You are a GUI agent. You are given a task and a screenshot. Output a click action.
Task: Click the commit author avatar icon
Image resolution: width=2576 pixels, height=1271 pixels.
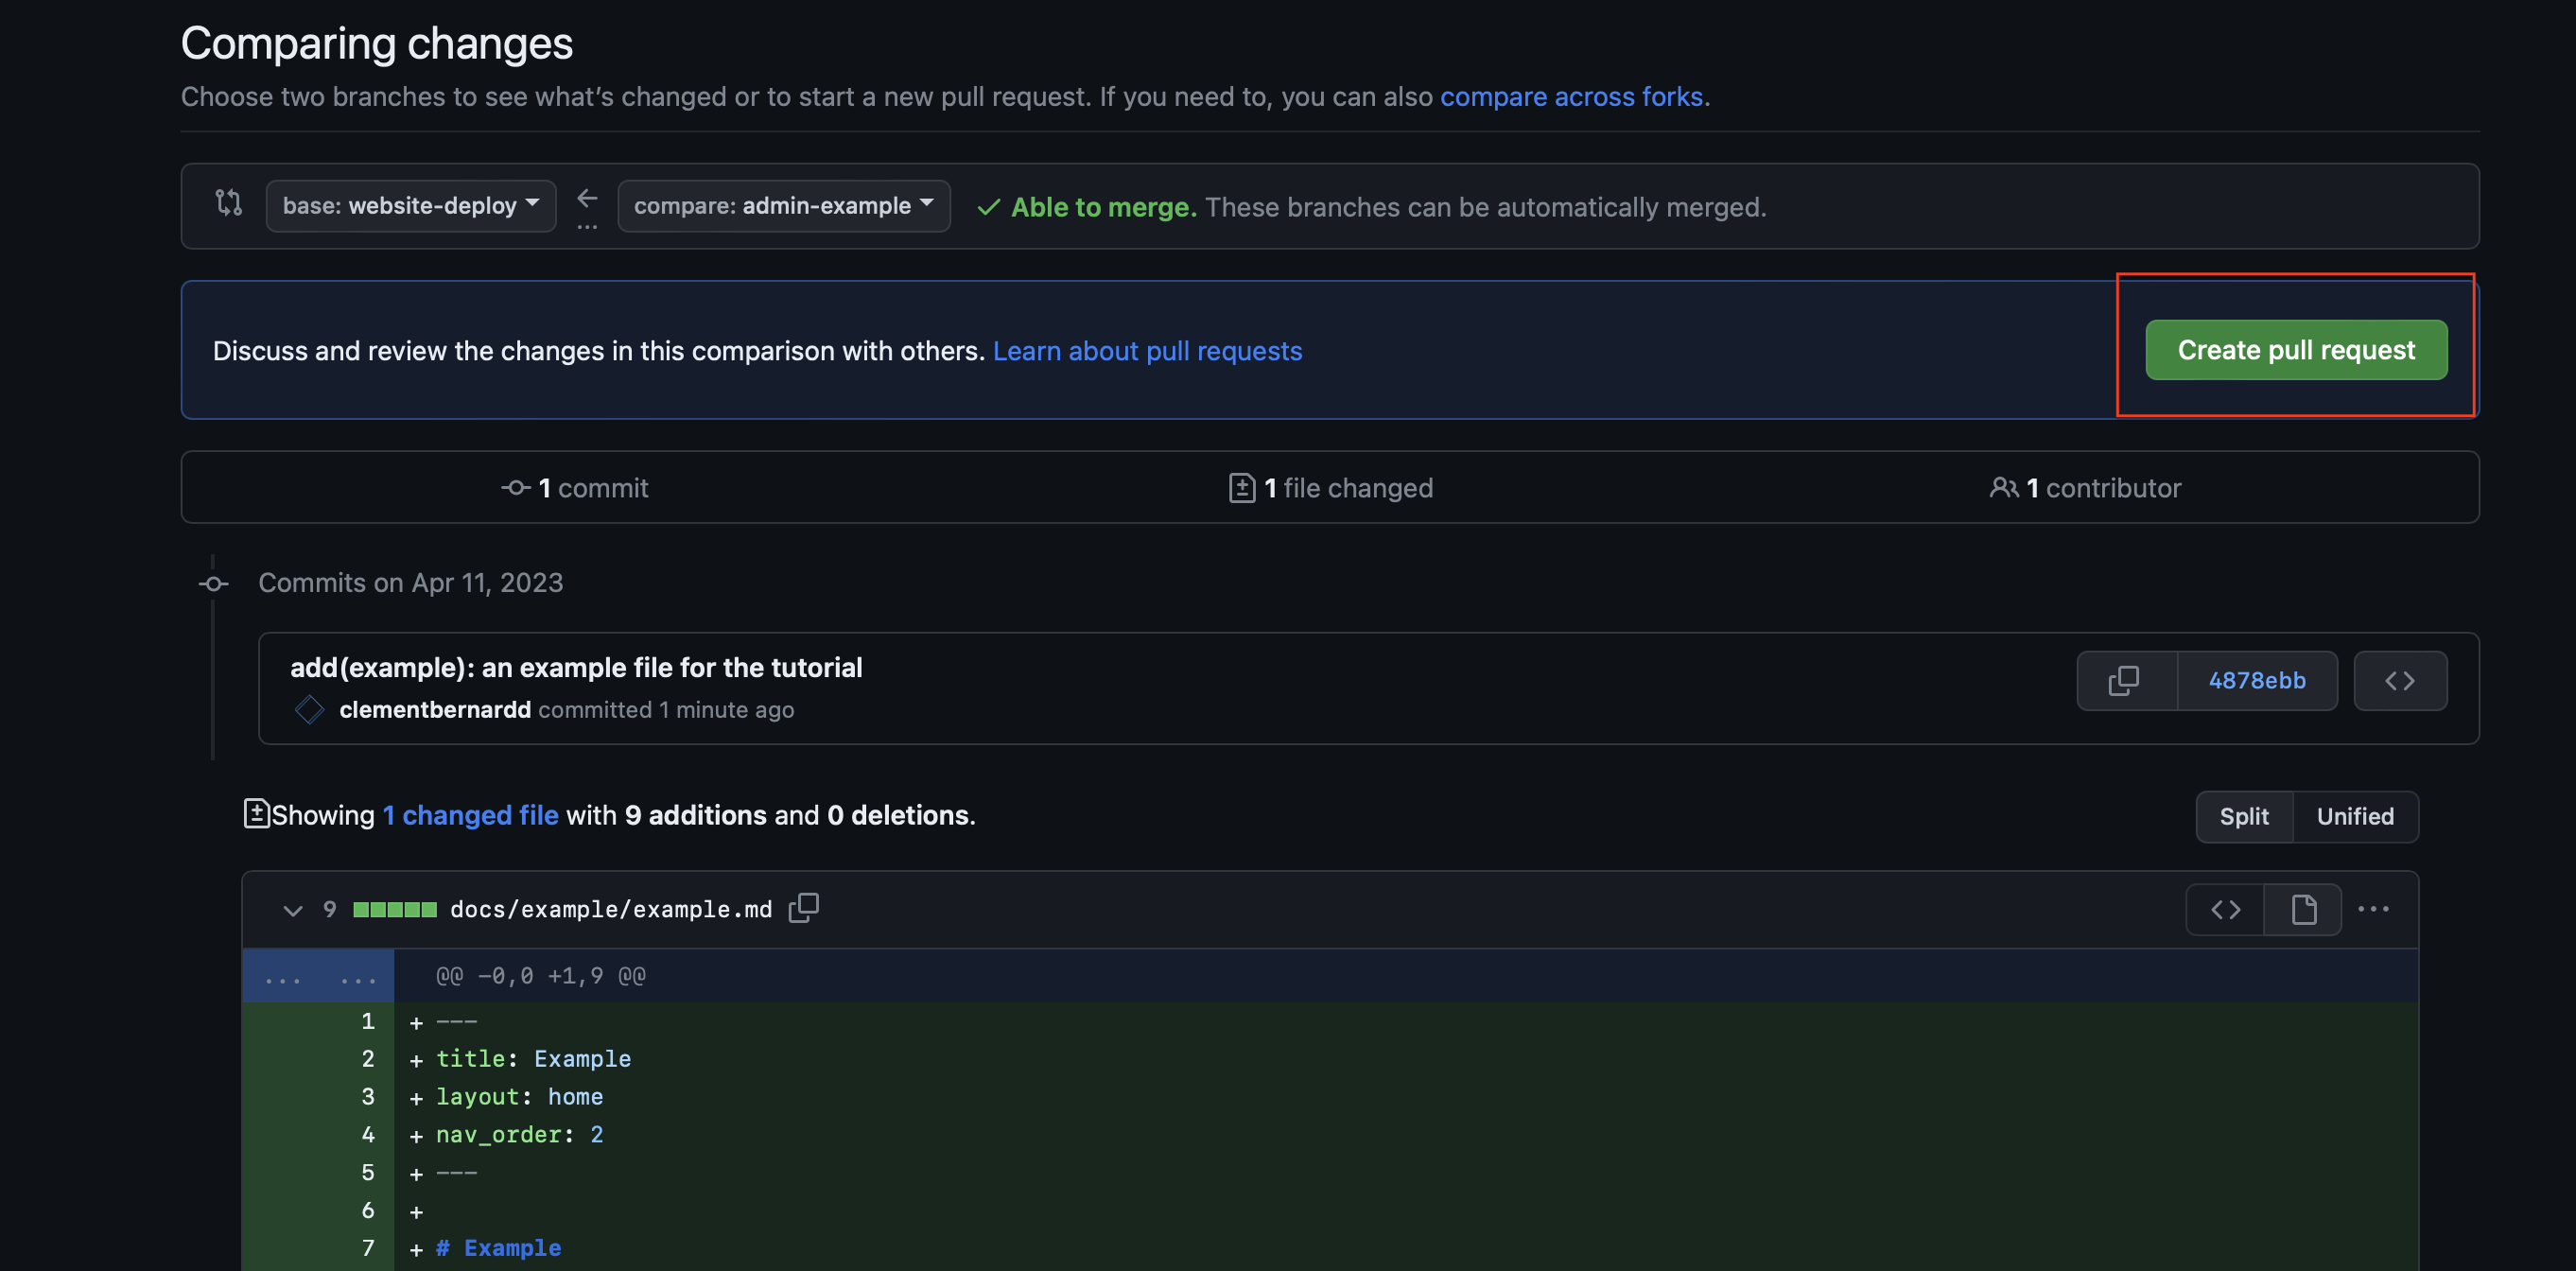(309, 709)
